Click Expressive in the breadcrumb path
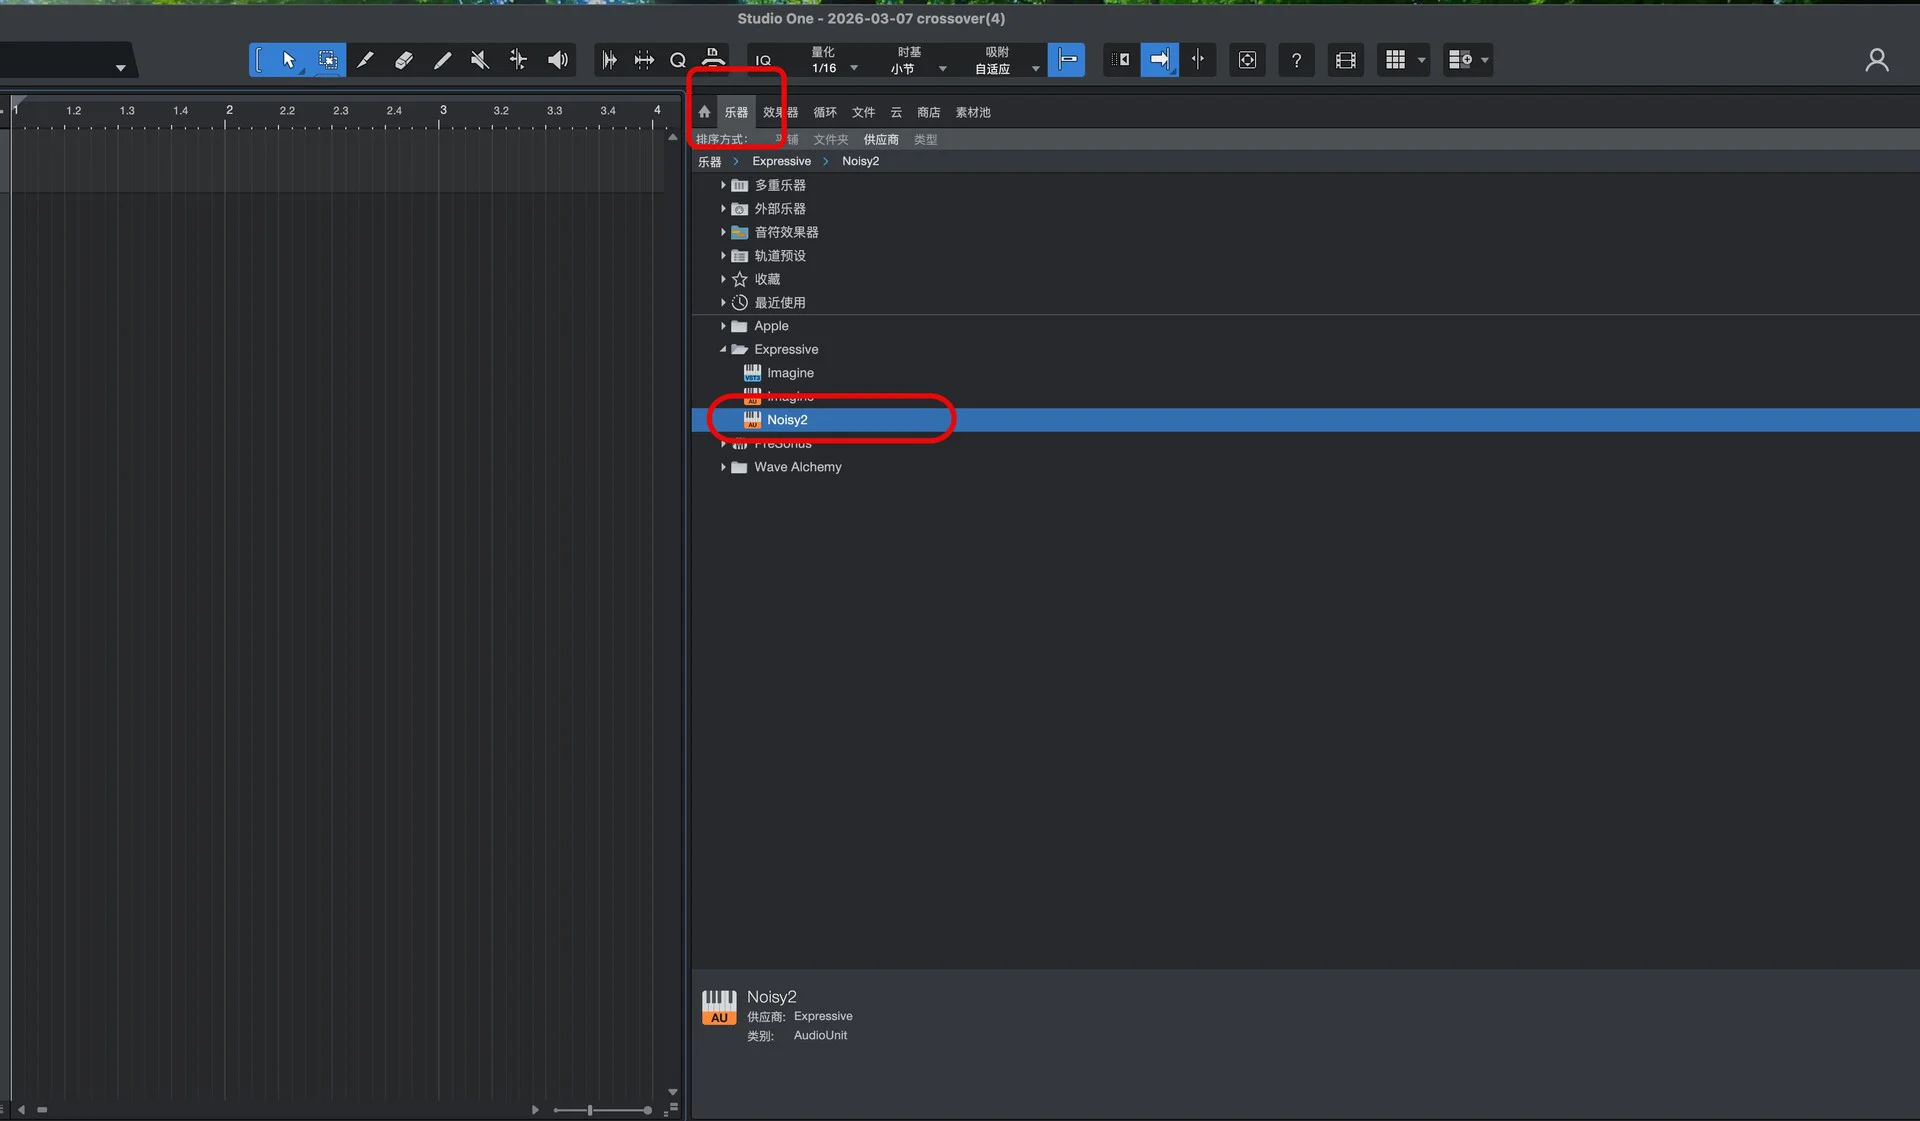Viewport: 1920px width, 1121px height. tap(781, 161)
